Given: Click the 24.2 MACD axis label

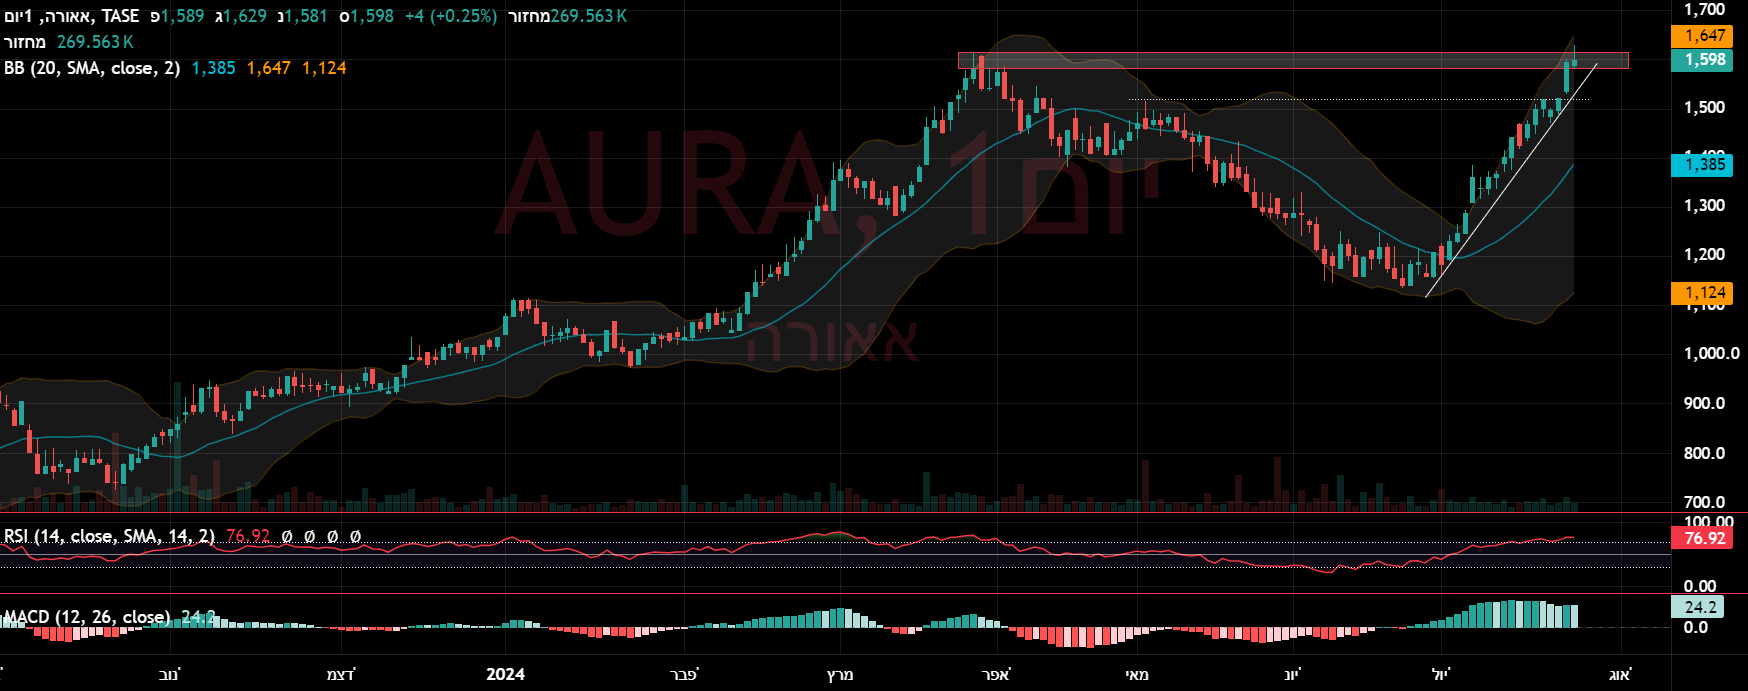Looking at the screenshot, I should (x=1697, y=607).
